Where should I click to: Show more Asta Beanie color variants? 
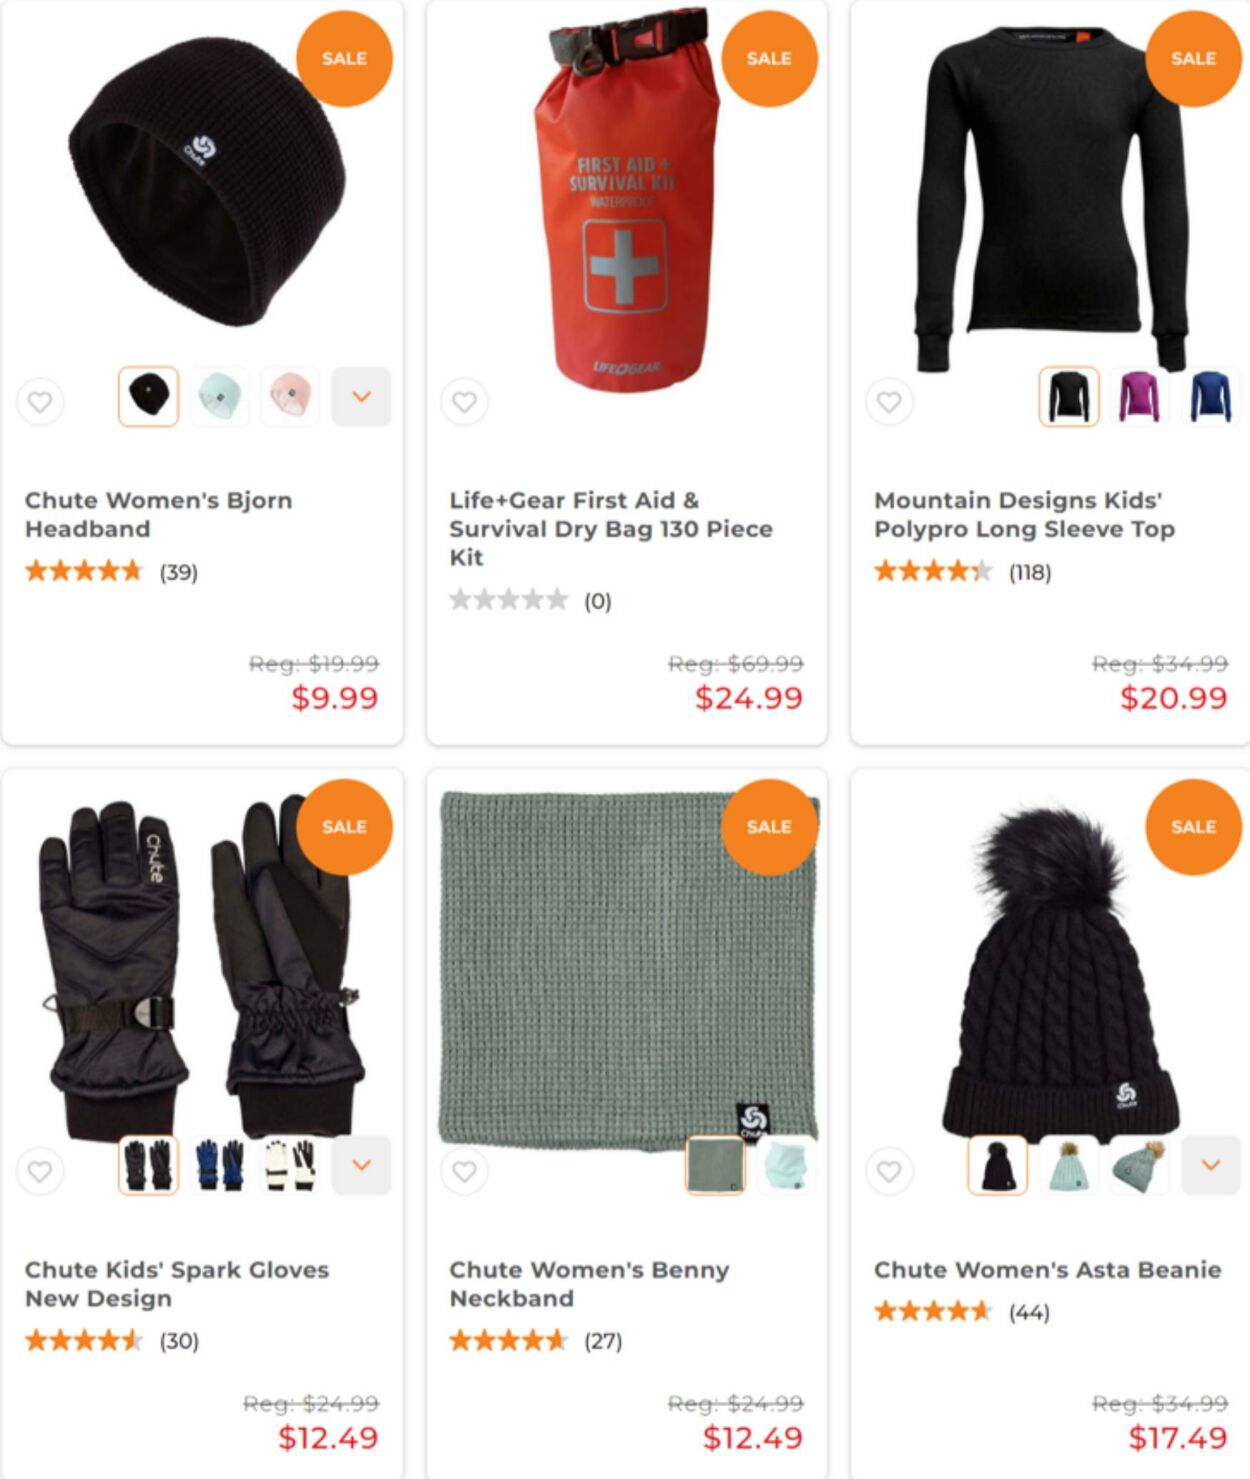pos(1210,1165)
